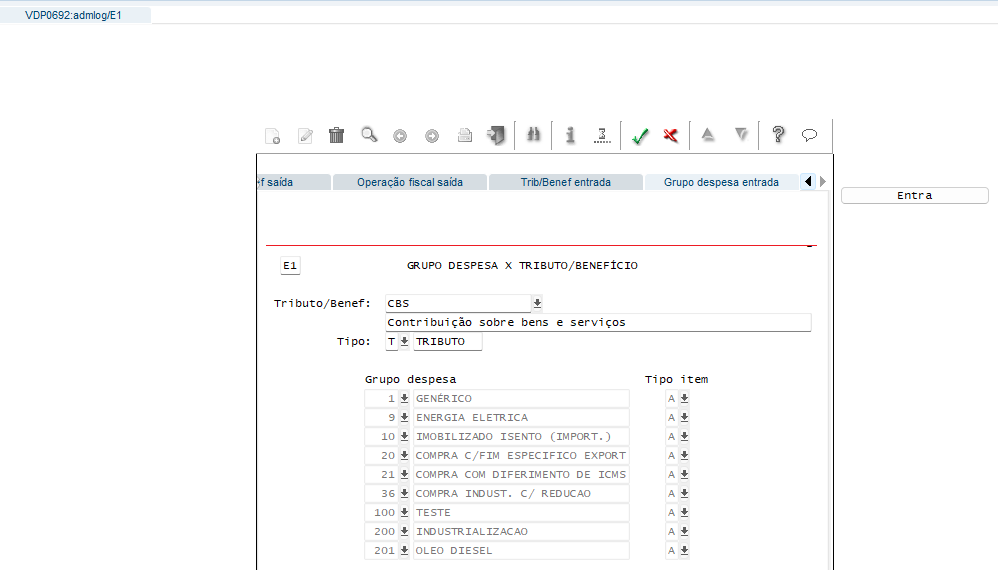Click the Contribuição sobre bens e serviços field
This screenshot has width=998, height=570.
(x=598, y=323)
